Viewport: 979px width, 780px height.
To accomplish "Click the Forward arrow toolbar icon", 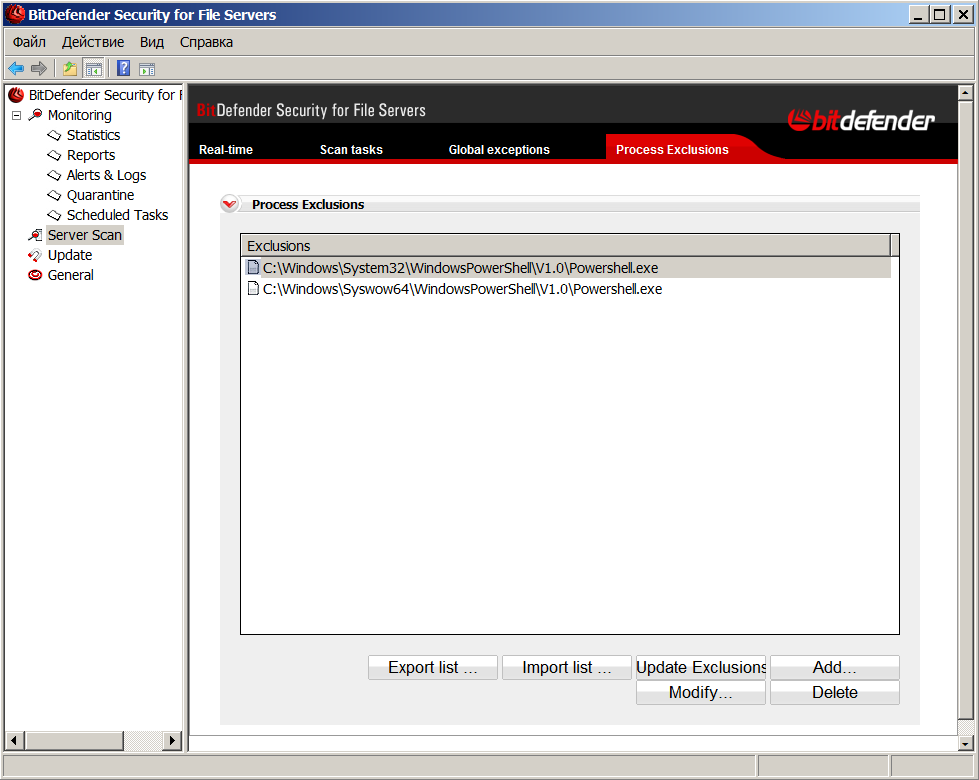I will coord(39,69).
